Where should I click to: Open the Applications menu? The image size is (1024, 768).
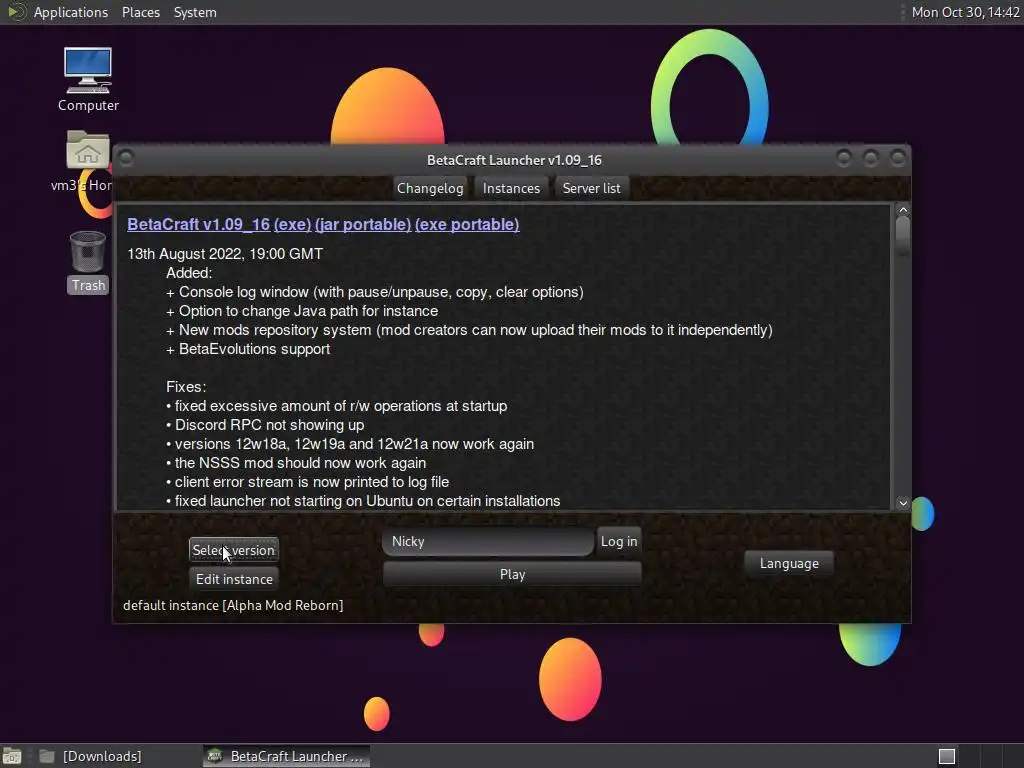[71, 12]
